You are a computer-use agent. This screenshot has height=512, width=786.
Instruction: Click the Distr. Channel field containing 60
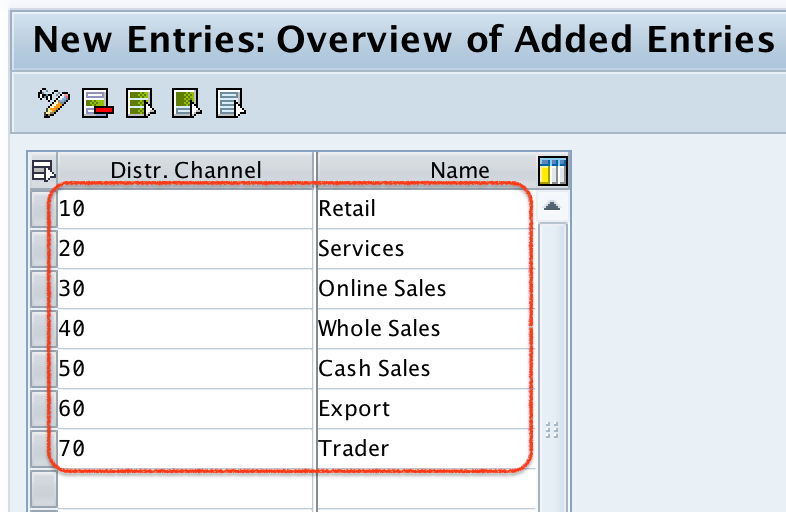click(185, 409)
